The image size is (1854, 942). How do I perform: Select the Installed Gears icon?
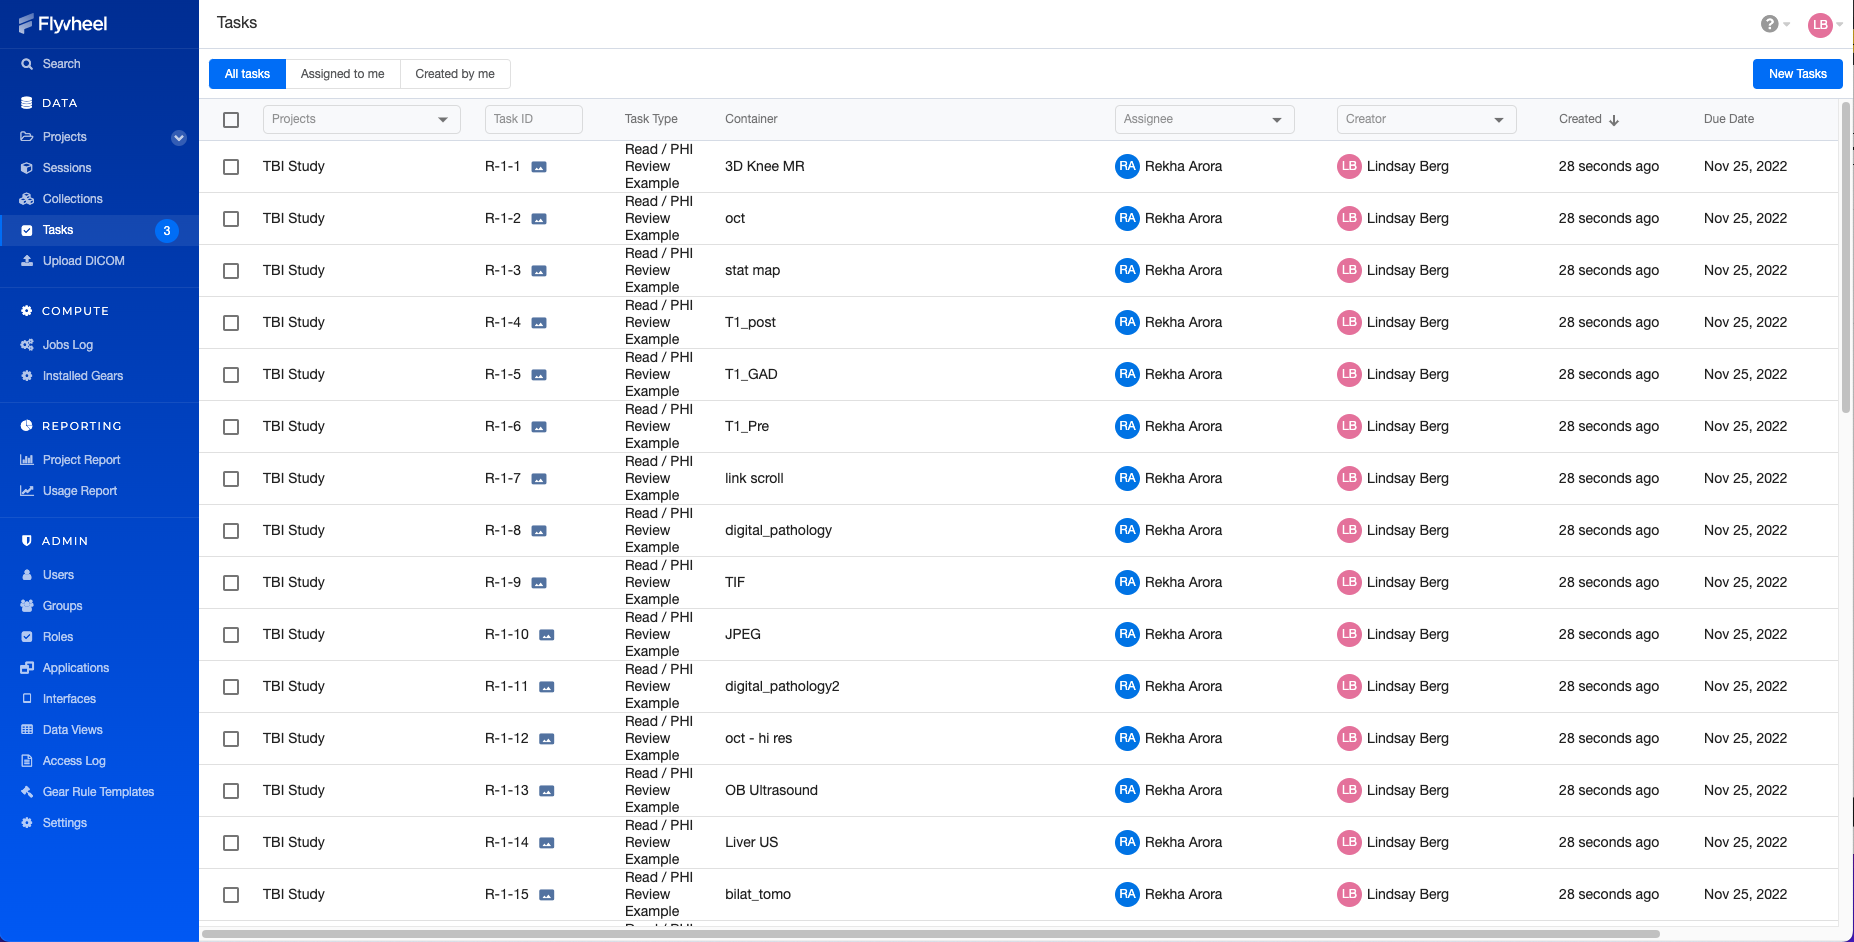[26, 375]
